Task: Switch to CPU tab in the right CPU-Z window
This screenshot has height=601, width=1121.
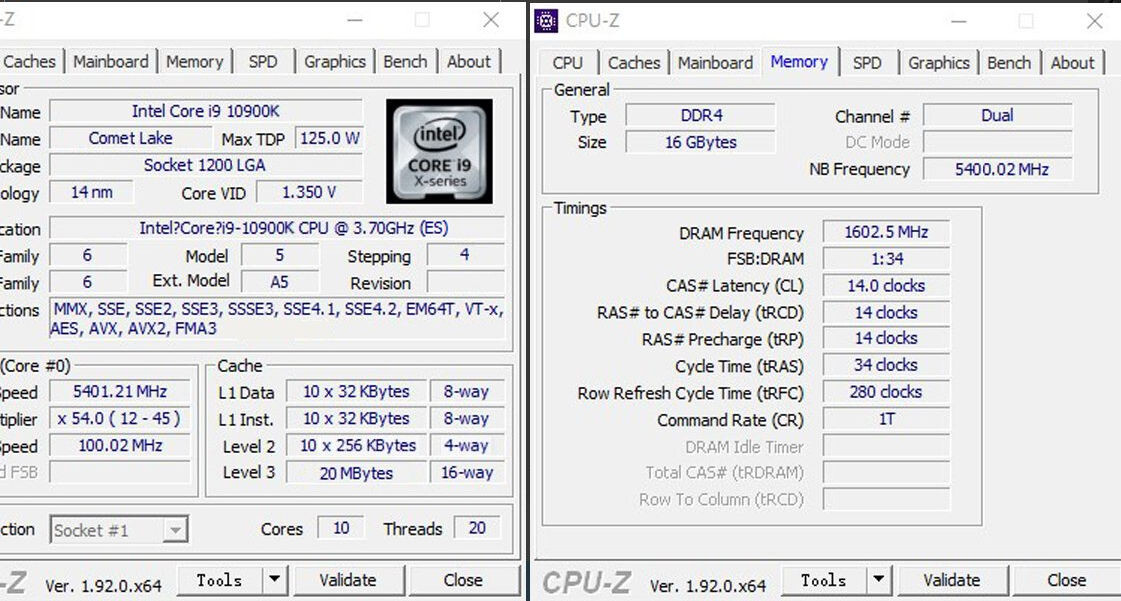Action: click(568, 63)
